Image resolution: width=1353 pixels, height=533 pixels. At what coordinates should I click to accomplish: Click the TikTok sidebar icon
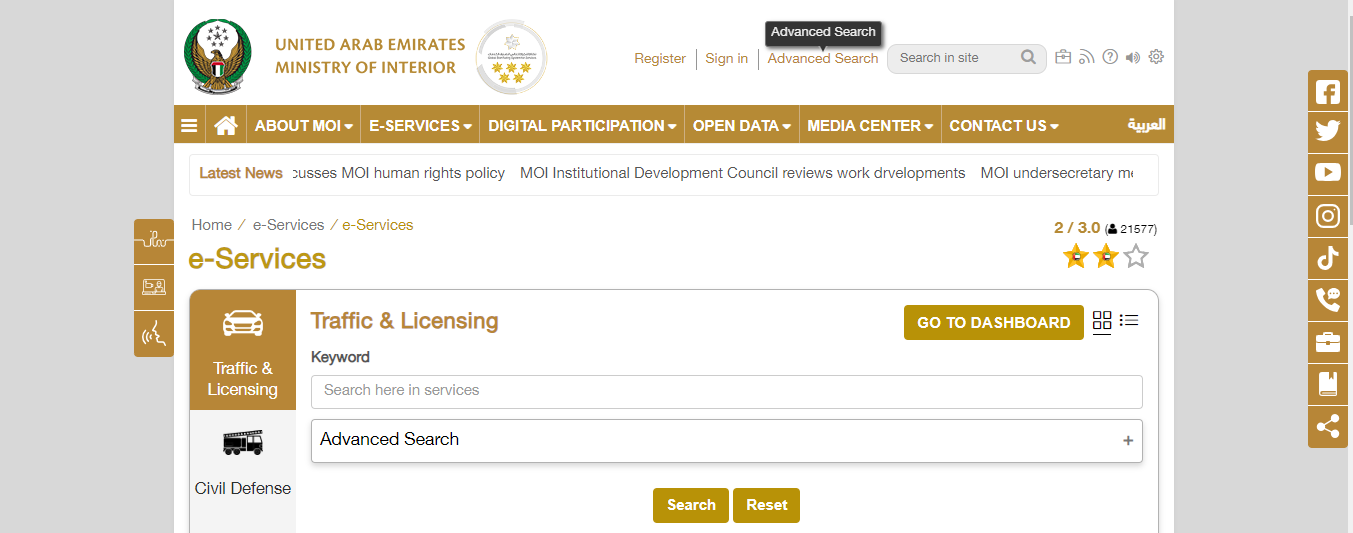coord(1327,258)
